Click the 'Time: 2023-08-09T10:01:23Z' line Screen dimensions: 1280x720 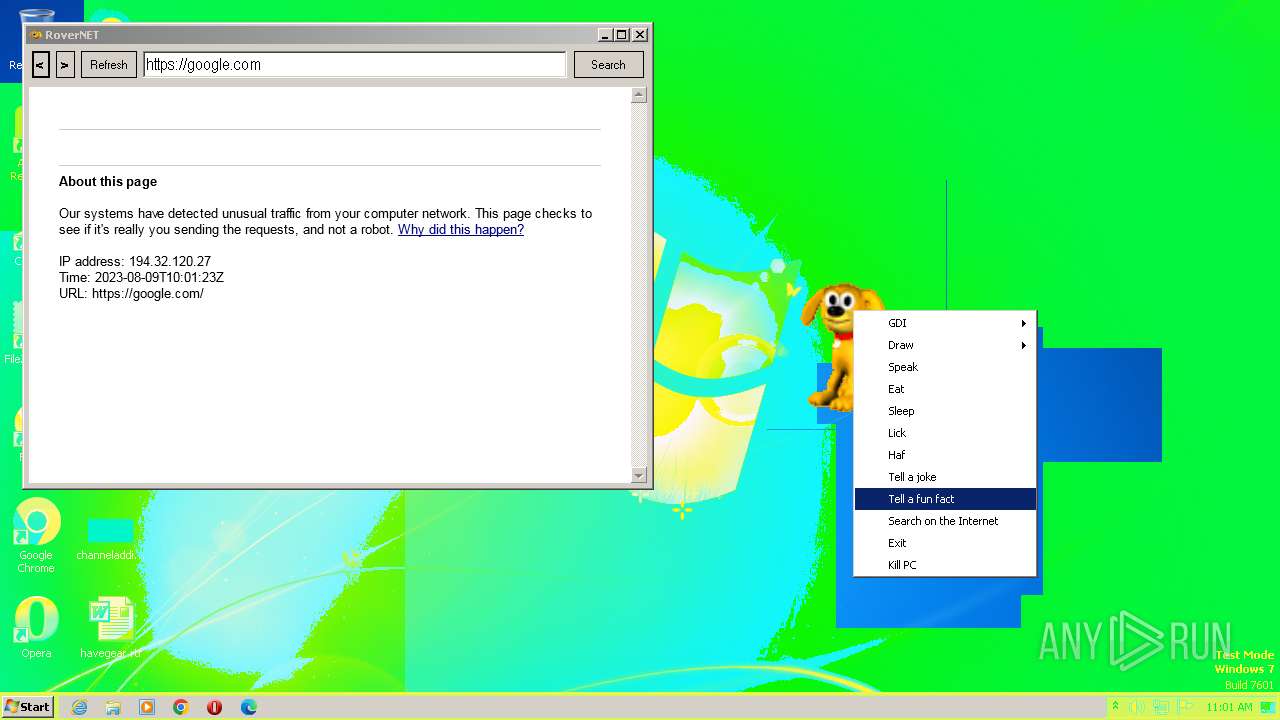click(141, 278)
